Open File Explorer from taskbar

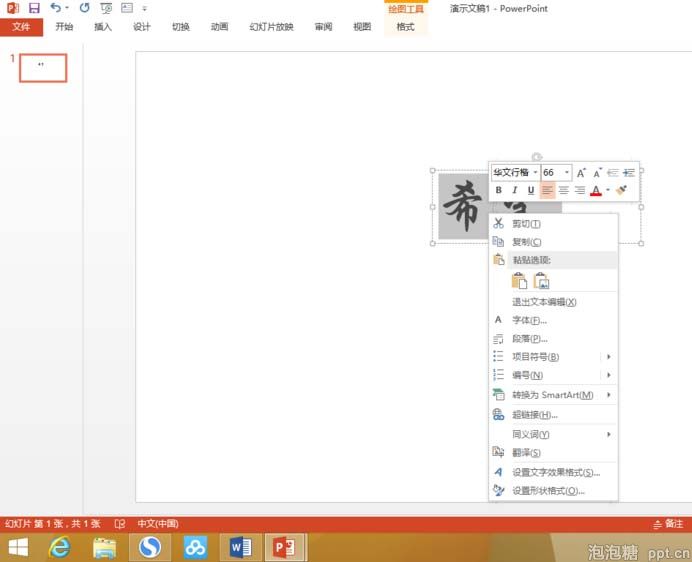point(105,548)
